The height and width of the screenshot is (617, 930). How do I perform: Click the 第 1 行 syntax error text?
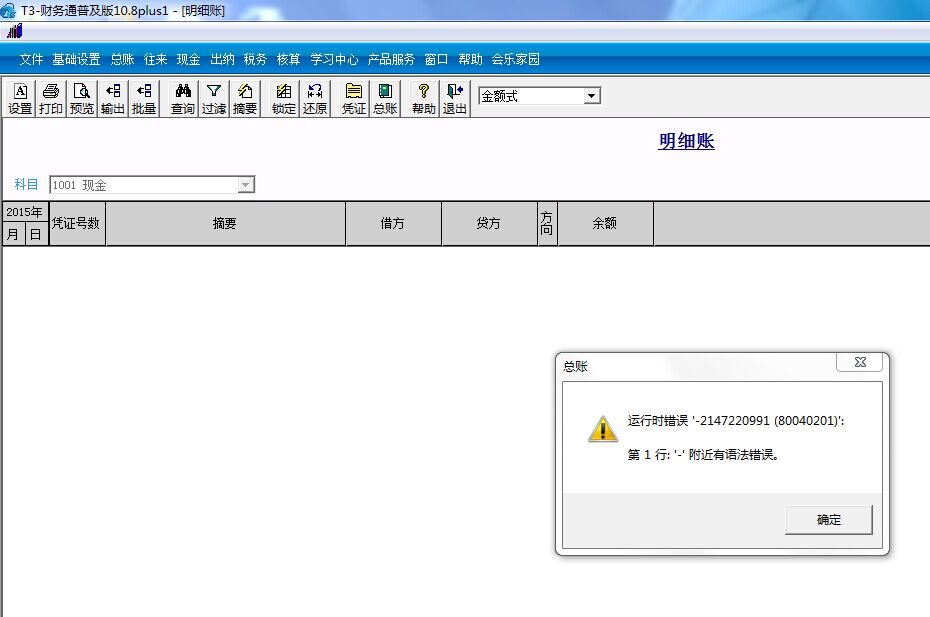point(703,454)
